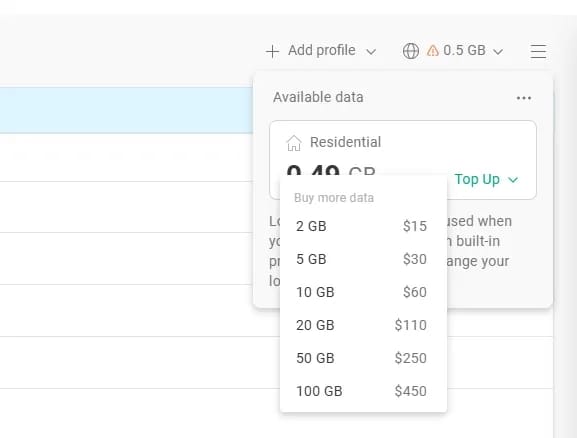Click the plus icon beside Add profile
This screenshot has height=438, width=577.
(x=272, y=51)
